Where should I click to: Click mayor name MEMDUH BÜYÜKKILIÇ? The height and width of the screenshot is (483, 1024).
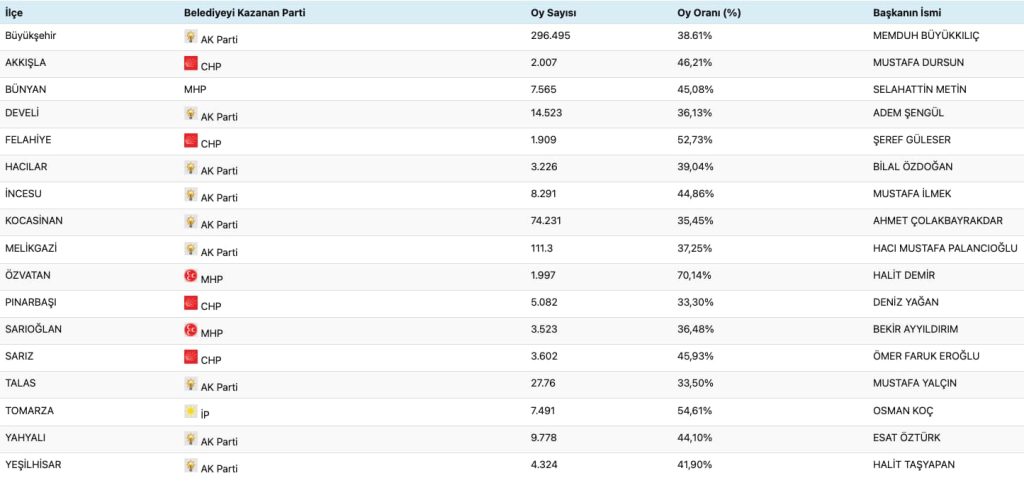tap(926, 36)
